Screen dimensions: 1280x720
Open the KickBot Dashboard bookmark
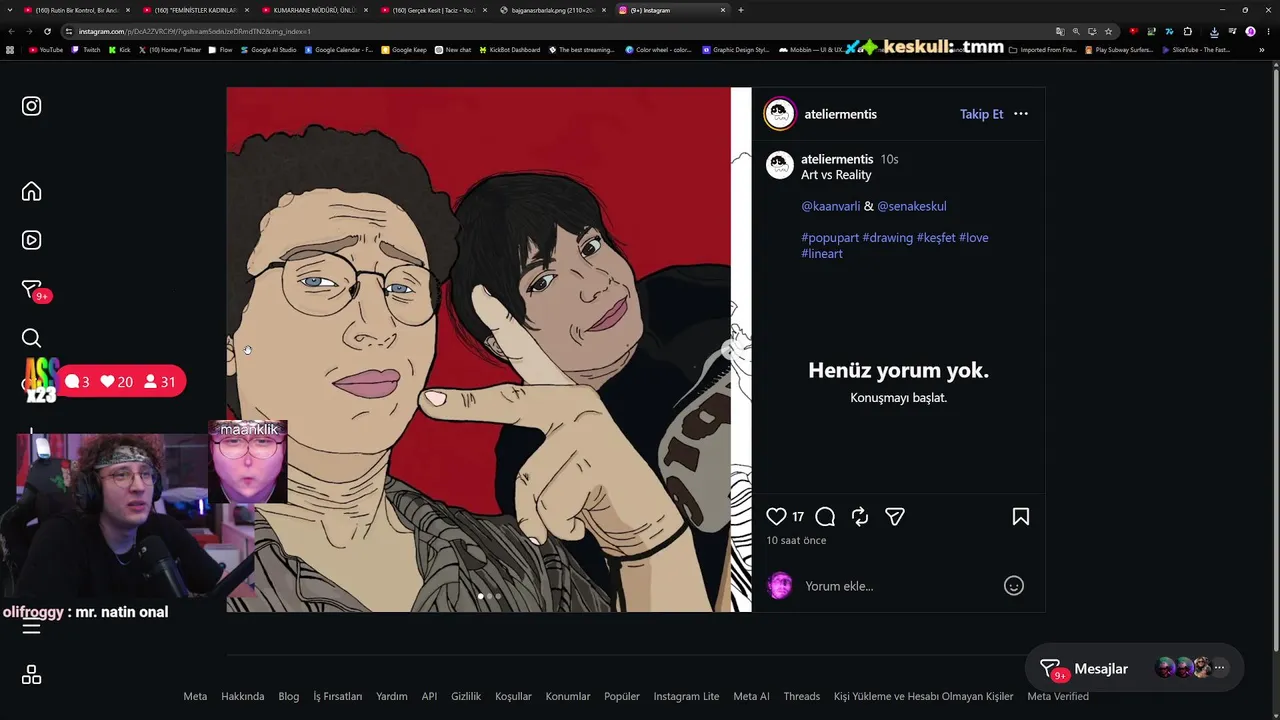click(510, 49)
